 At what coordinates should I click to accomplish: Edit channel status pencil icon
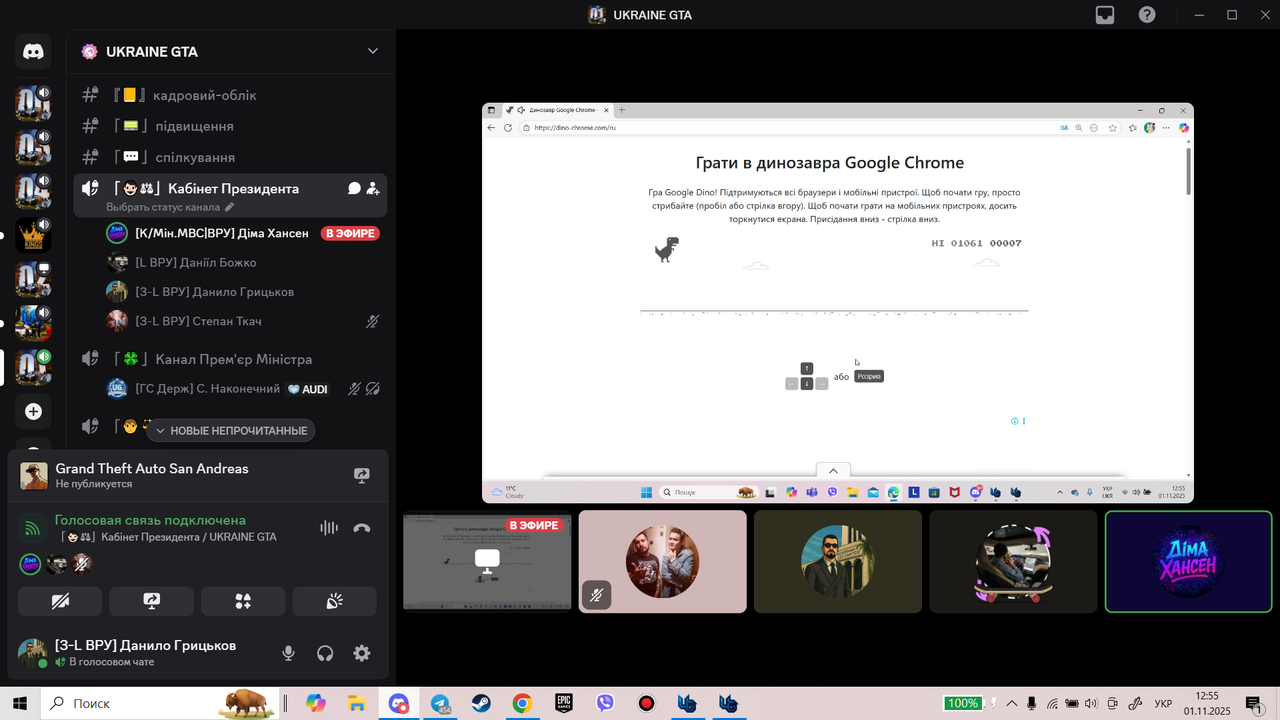pyautogui.click(x=229, y=207)
